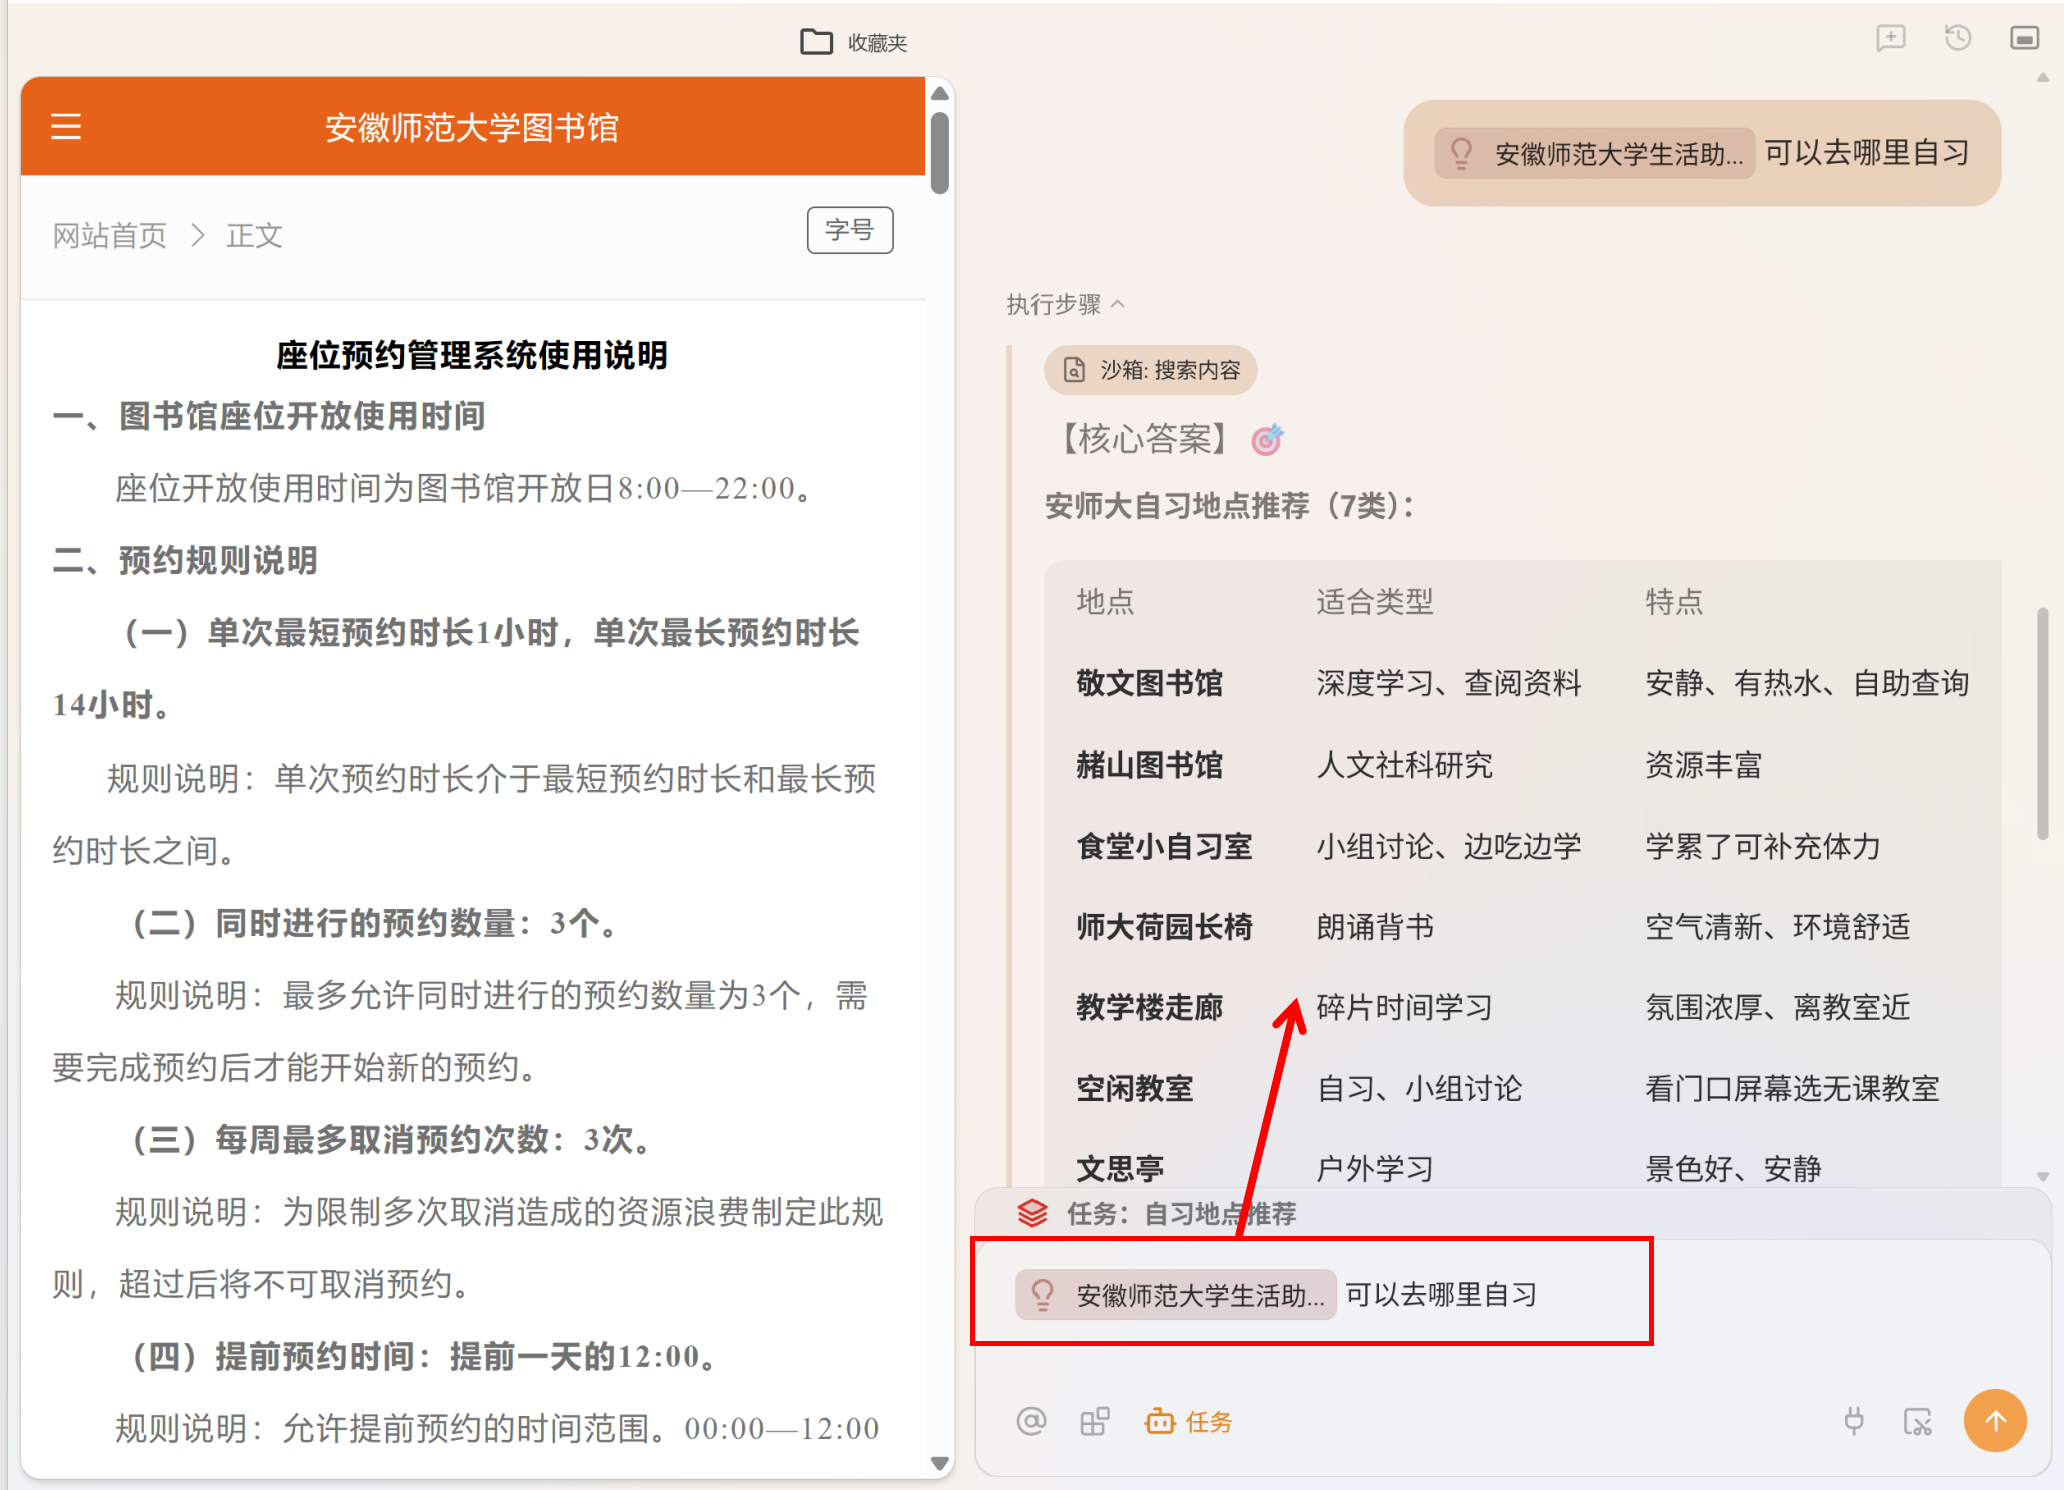Open the 收藏夹 favorites folder
This screenshot has height=1490, width=2064.
pos(854,42)
